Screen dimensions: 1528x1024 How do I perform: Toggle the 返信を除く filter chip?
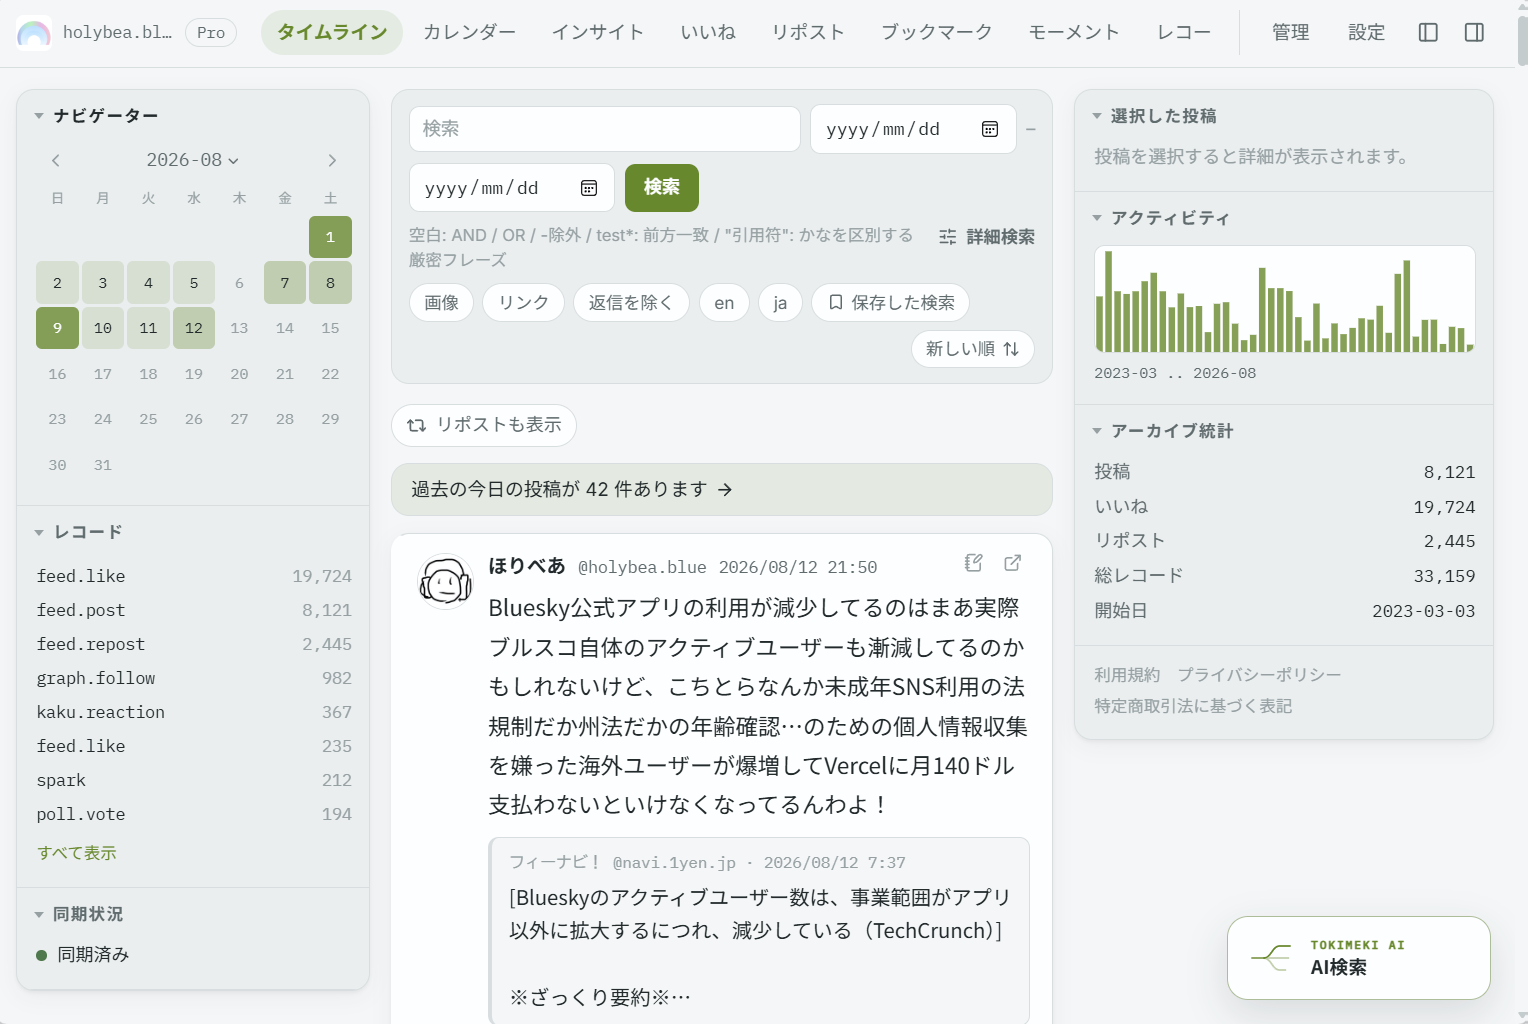[631, 303]
